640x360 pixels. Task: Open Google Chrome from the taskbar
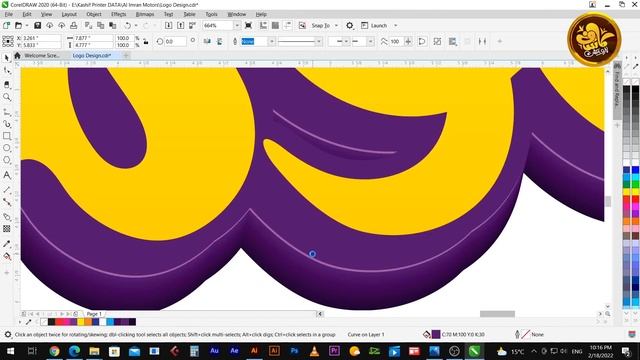click(x=54, y=351)
